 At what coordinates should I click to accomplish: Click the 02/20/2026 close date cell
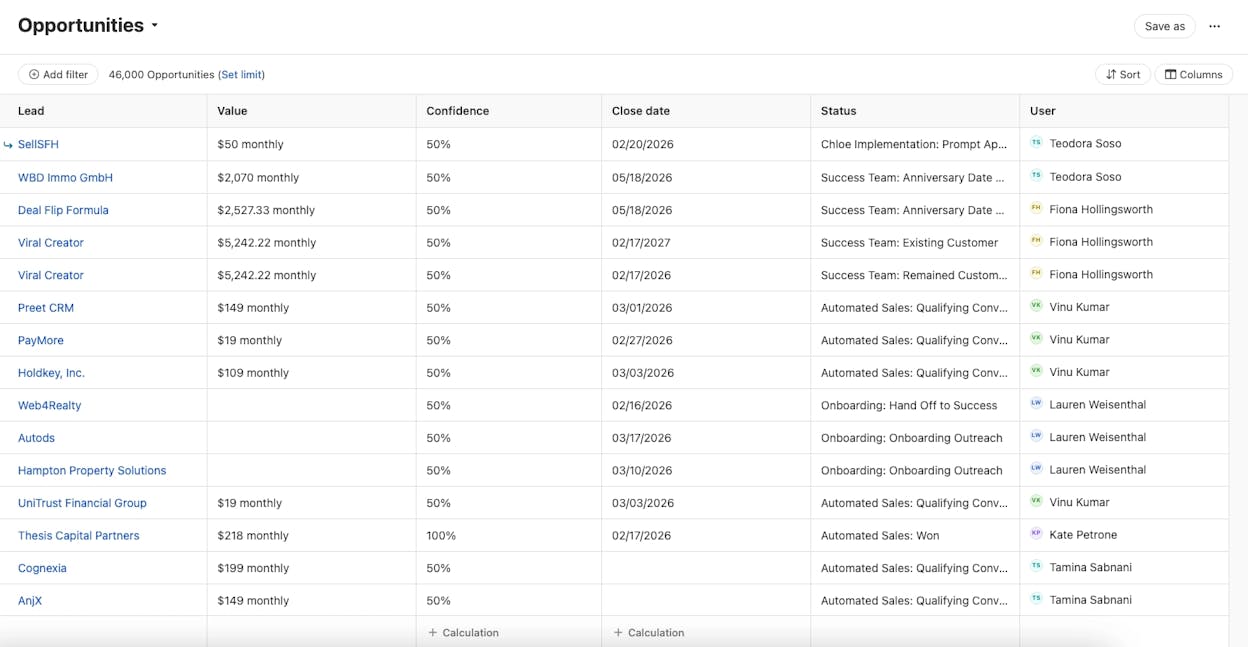point(705,144)
